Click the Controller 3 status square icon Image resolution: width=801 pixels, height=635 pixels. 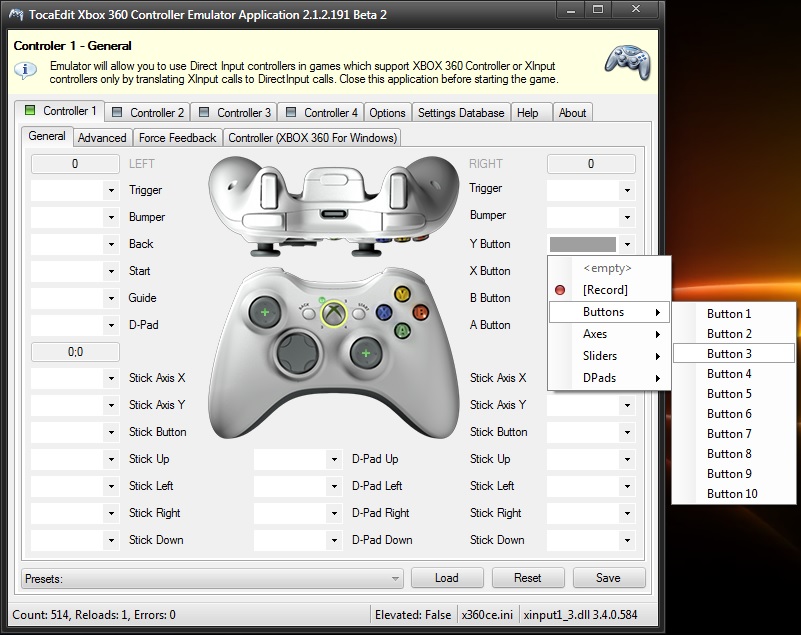[x=204, y=112]
